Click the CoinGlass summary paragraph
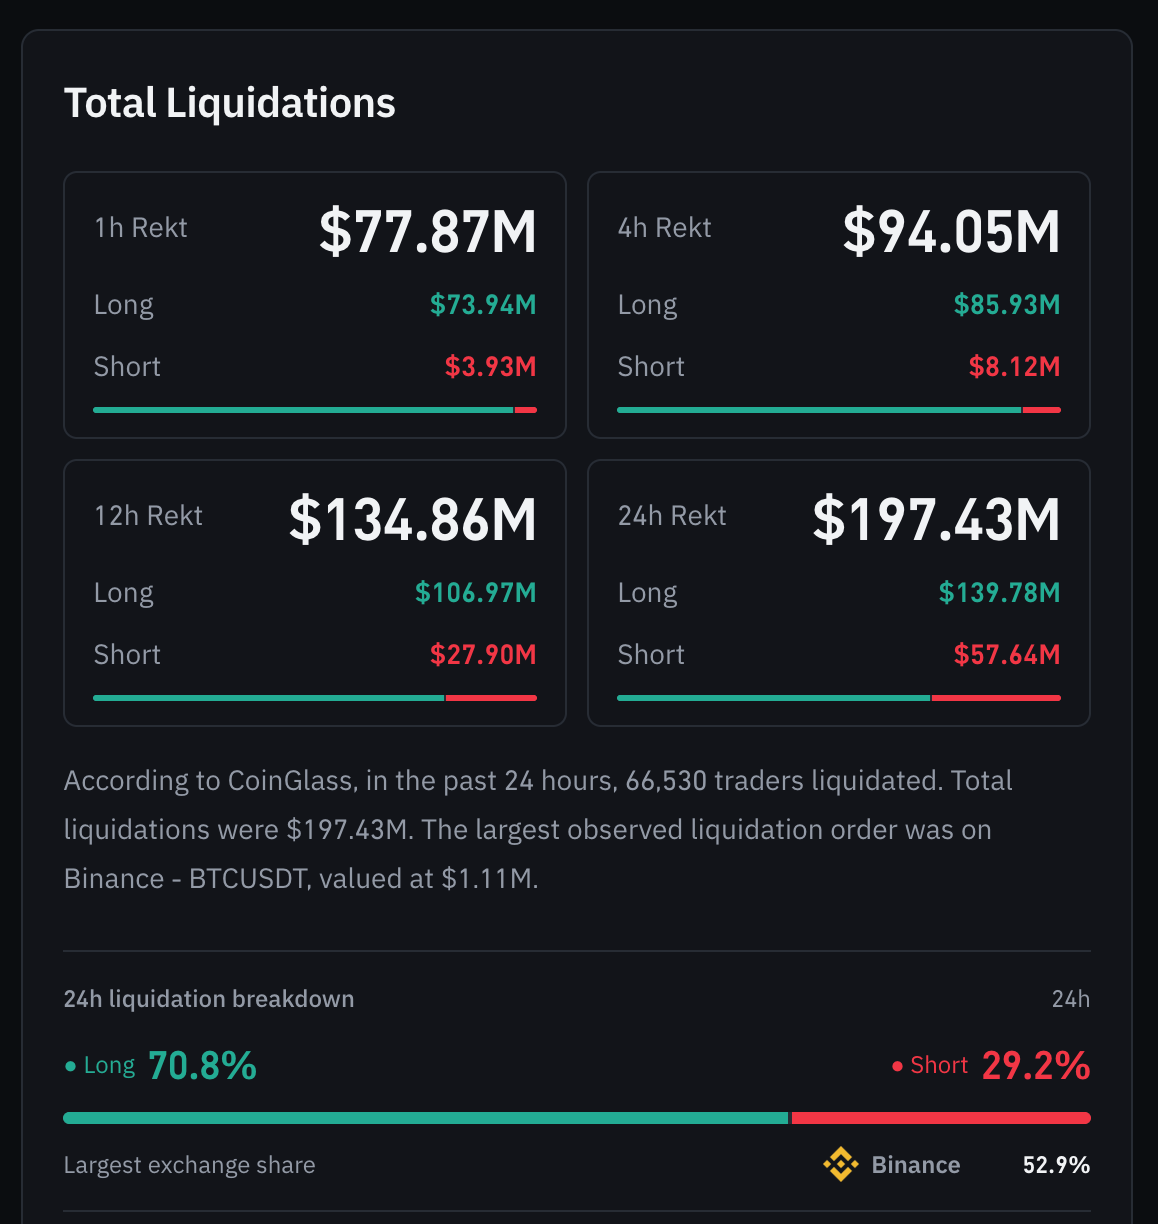1158x1224 pixels. pyautogui.click(x=538, y=829)
